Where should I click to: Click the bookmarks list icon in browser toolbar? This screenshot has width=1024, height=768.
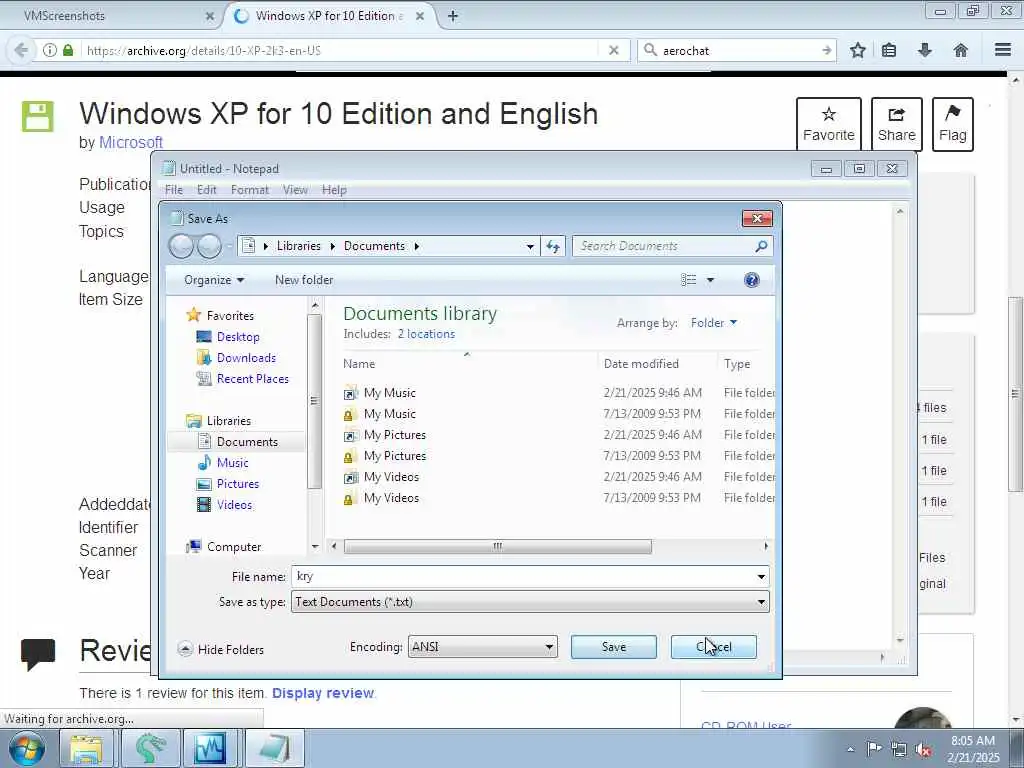[889, 50]
